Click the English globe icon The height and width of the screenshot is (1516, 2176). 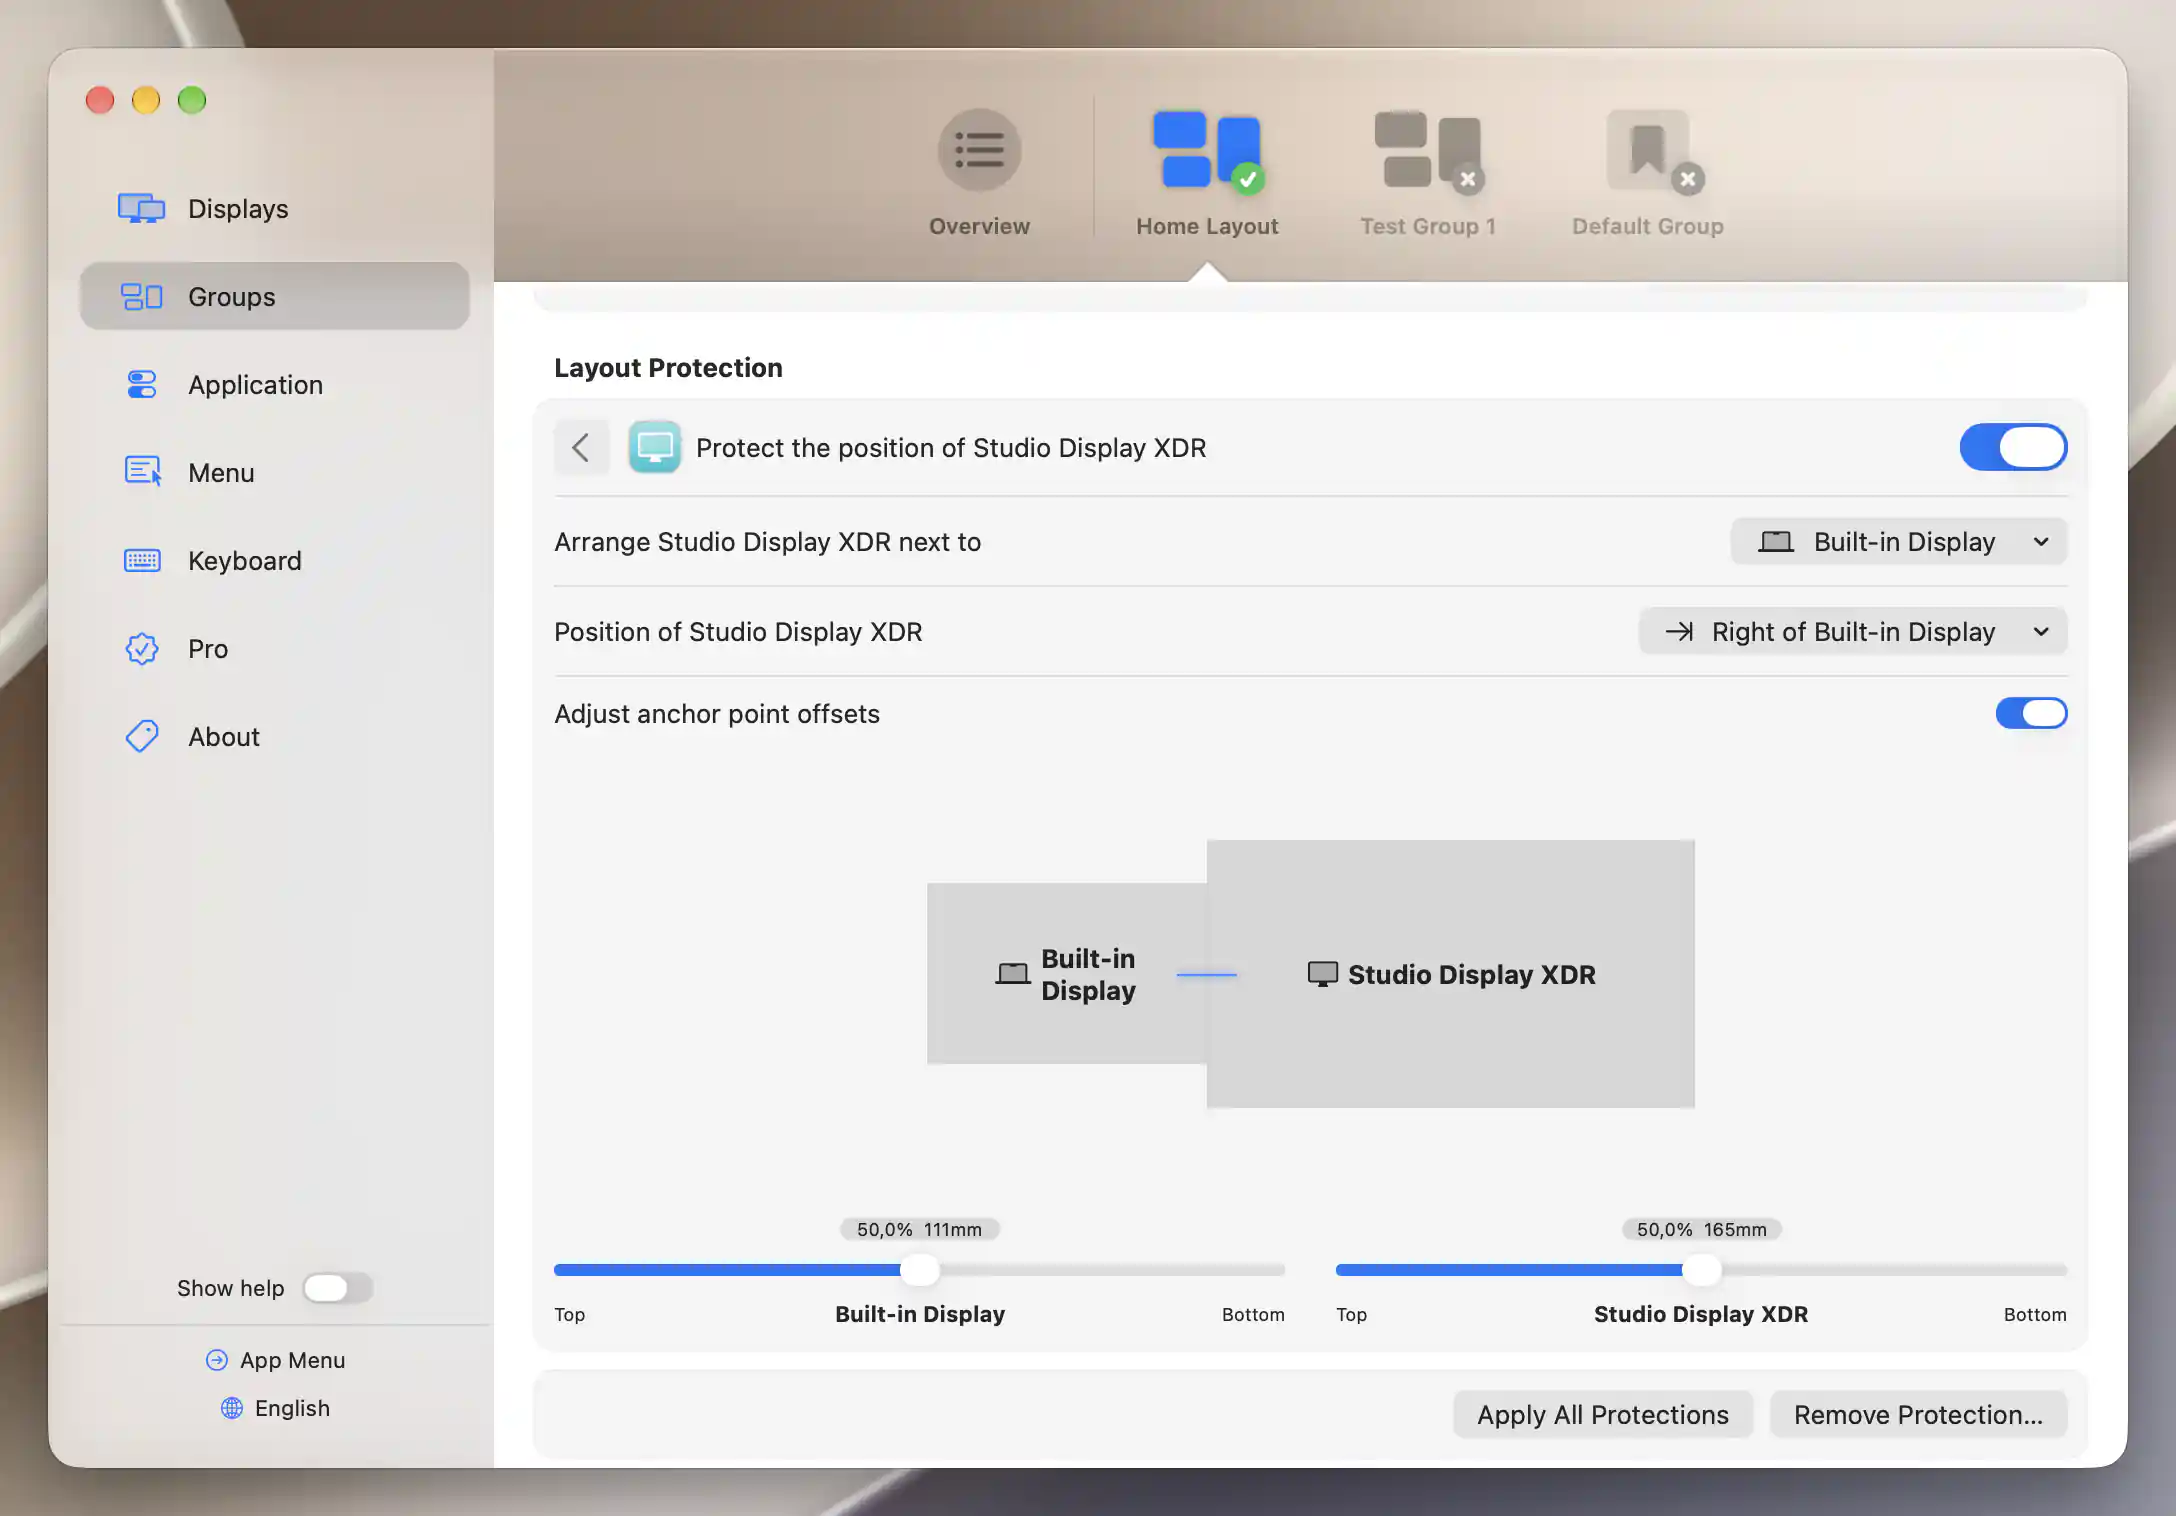(231, 1408)
